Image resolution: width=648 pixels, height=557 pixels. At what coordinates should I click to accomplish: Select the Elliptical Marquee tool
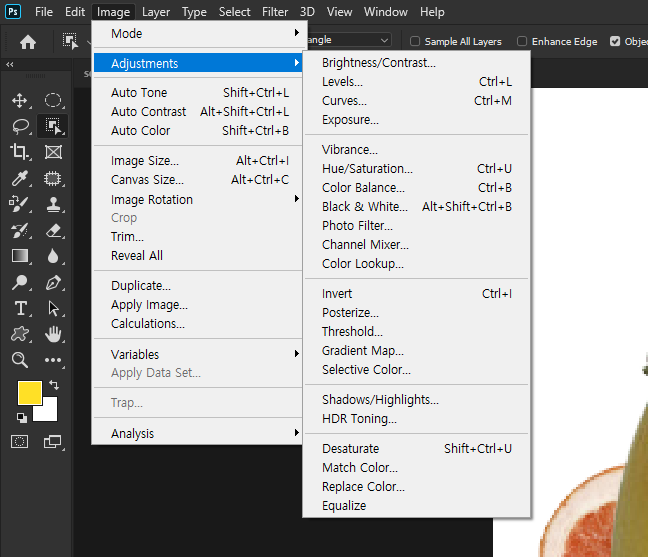point(53,100)
